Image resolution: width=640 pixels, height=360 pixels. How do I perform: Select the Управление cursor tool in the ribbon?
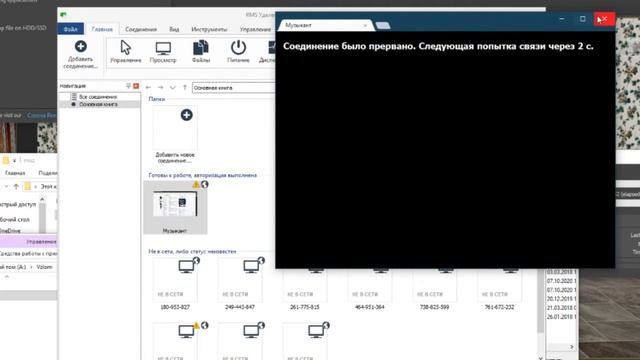[126, 52]
